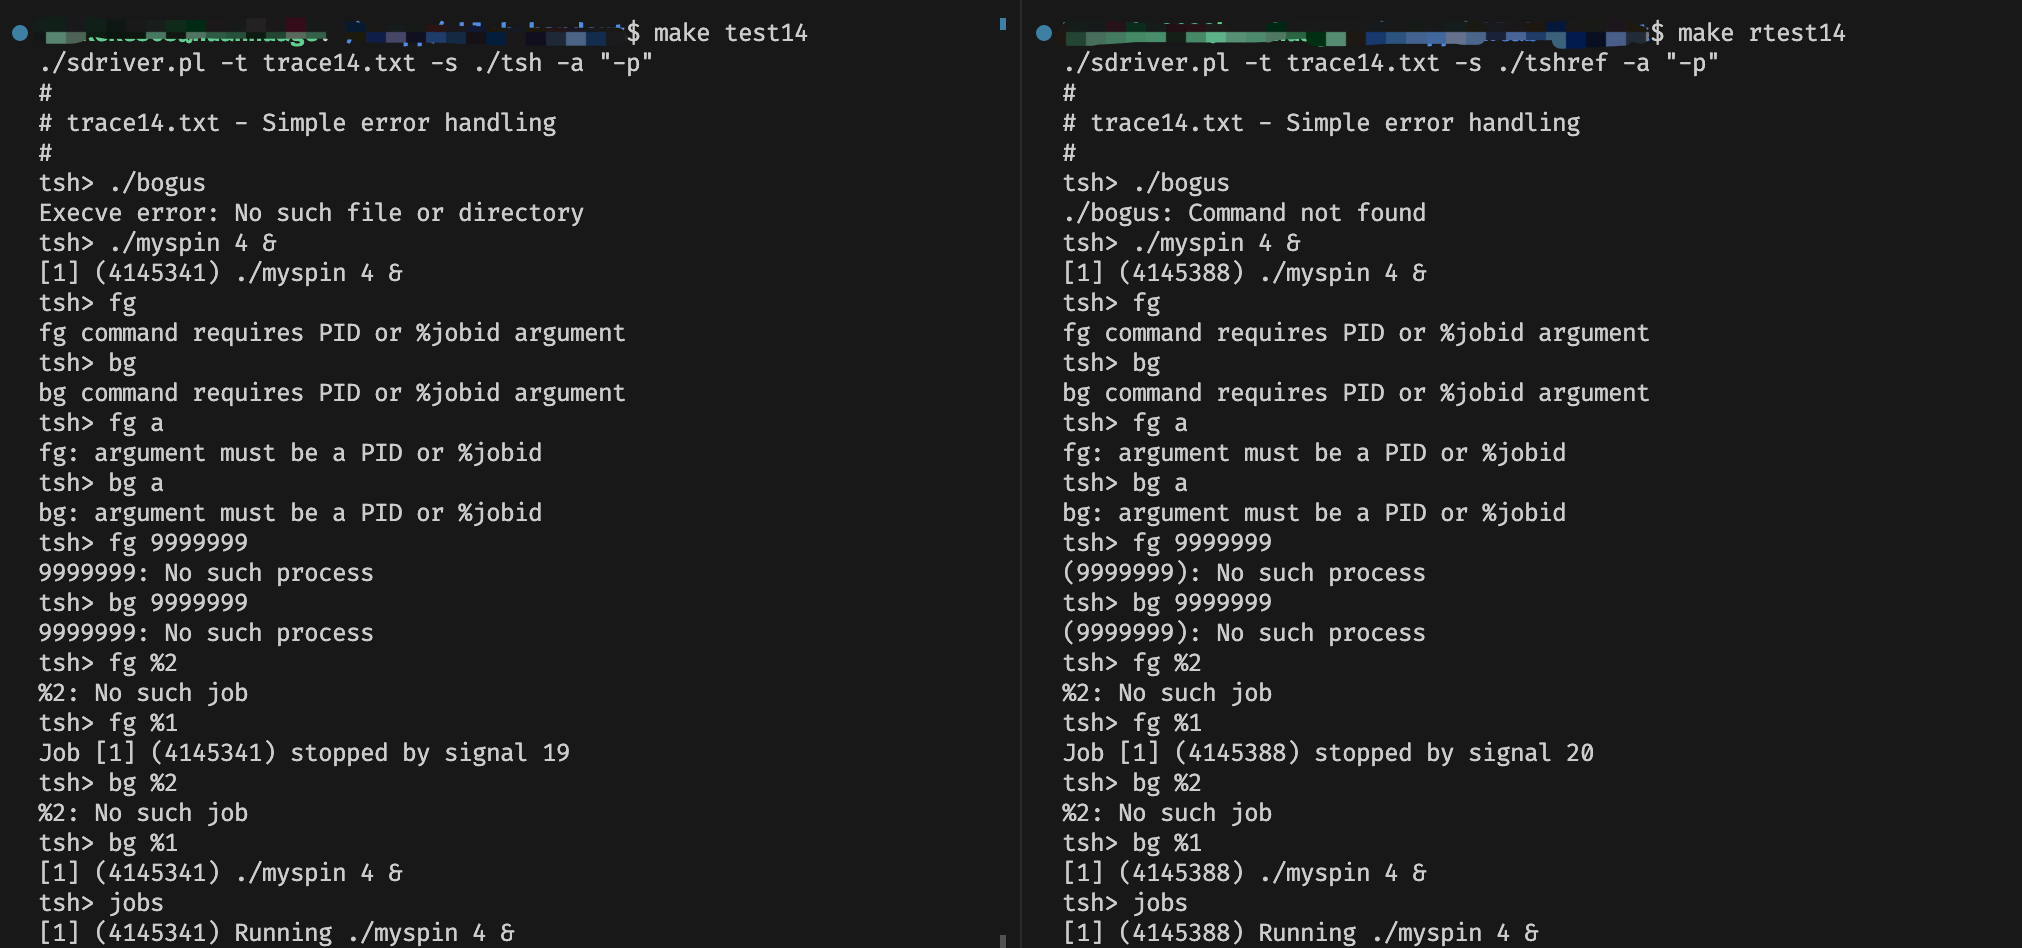This screenshot has height=948, width=2022.
Task: Click "tsh> fg 9999999" in the right terminal
Action: pyautogui.click(x=1167, y=543)
